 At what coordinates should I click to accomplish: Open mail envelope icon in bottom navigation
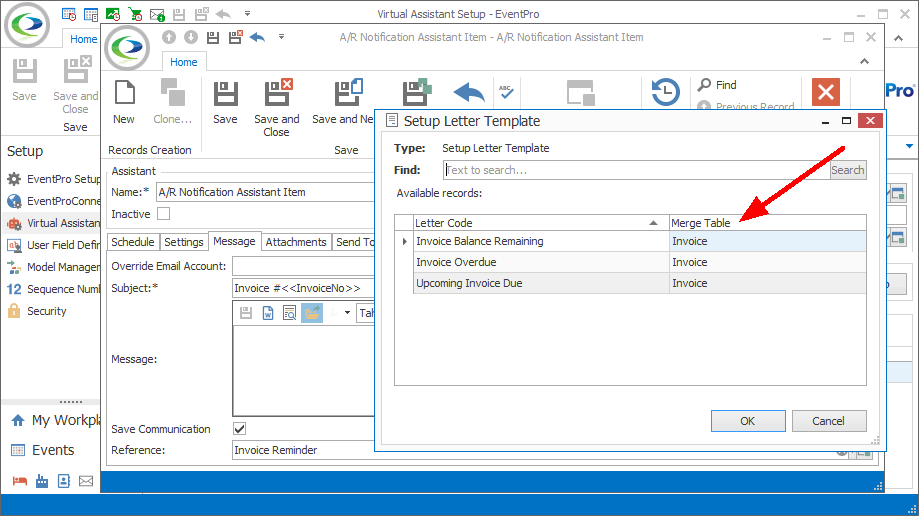[x=86, y=481]
